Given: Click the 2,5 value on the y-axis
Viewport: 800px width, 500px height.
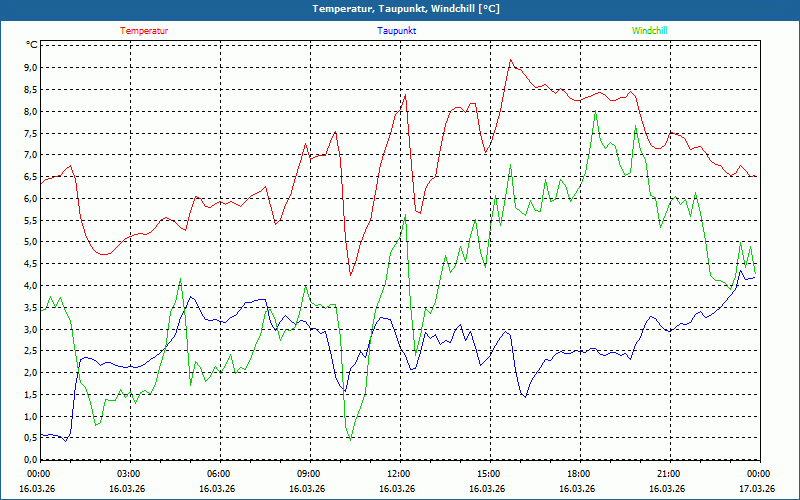Looking at the screenshot, I should 30,351.
